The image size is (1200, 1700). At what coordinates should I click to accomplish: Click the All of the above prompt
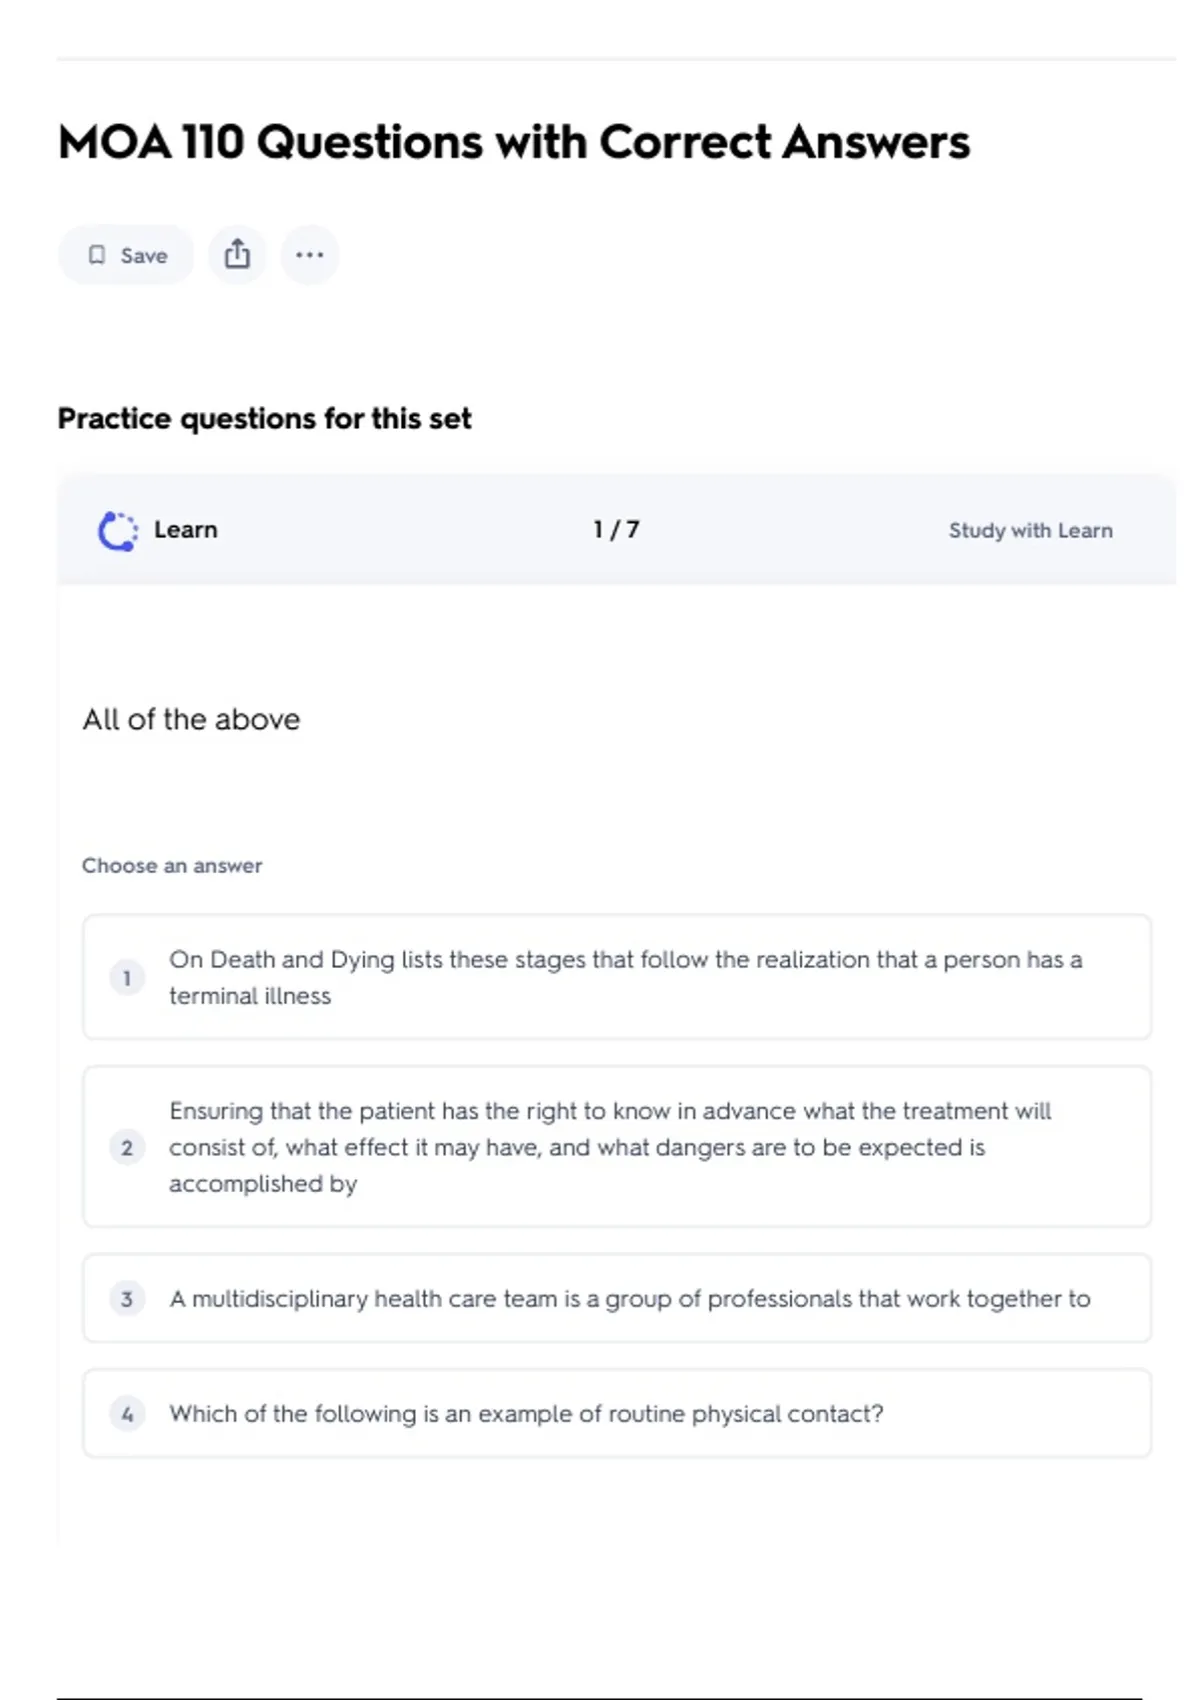pyautogui.click(x=191, y=720)
